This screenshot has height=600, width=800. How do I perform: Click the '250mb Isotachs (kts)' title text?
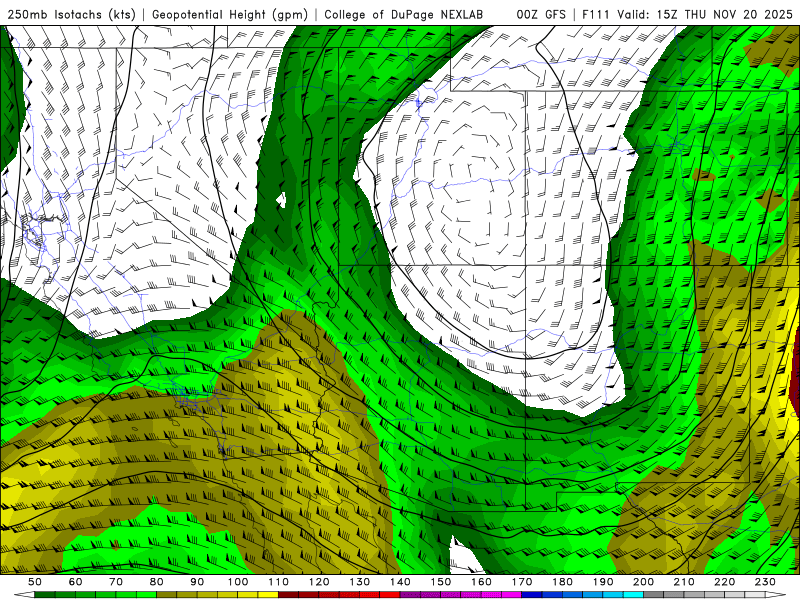tap(72, 15)
